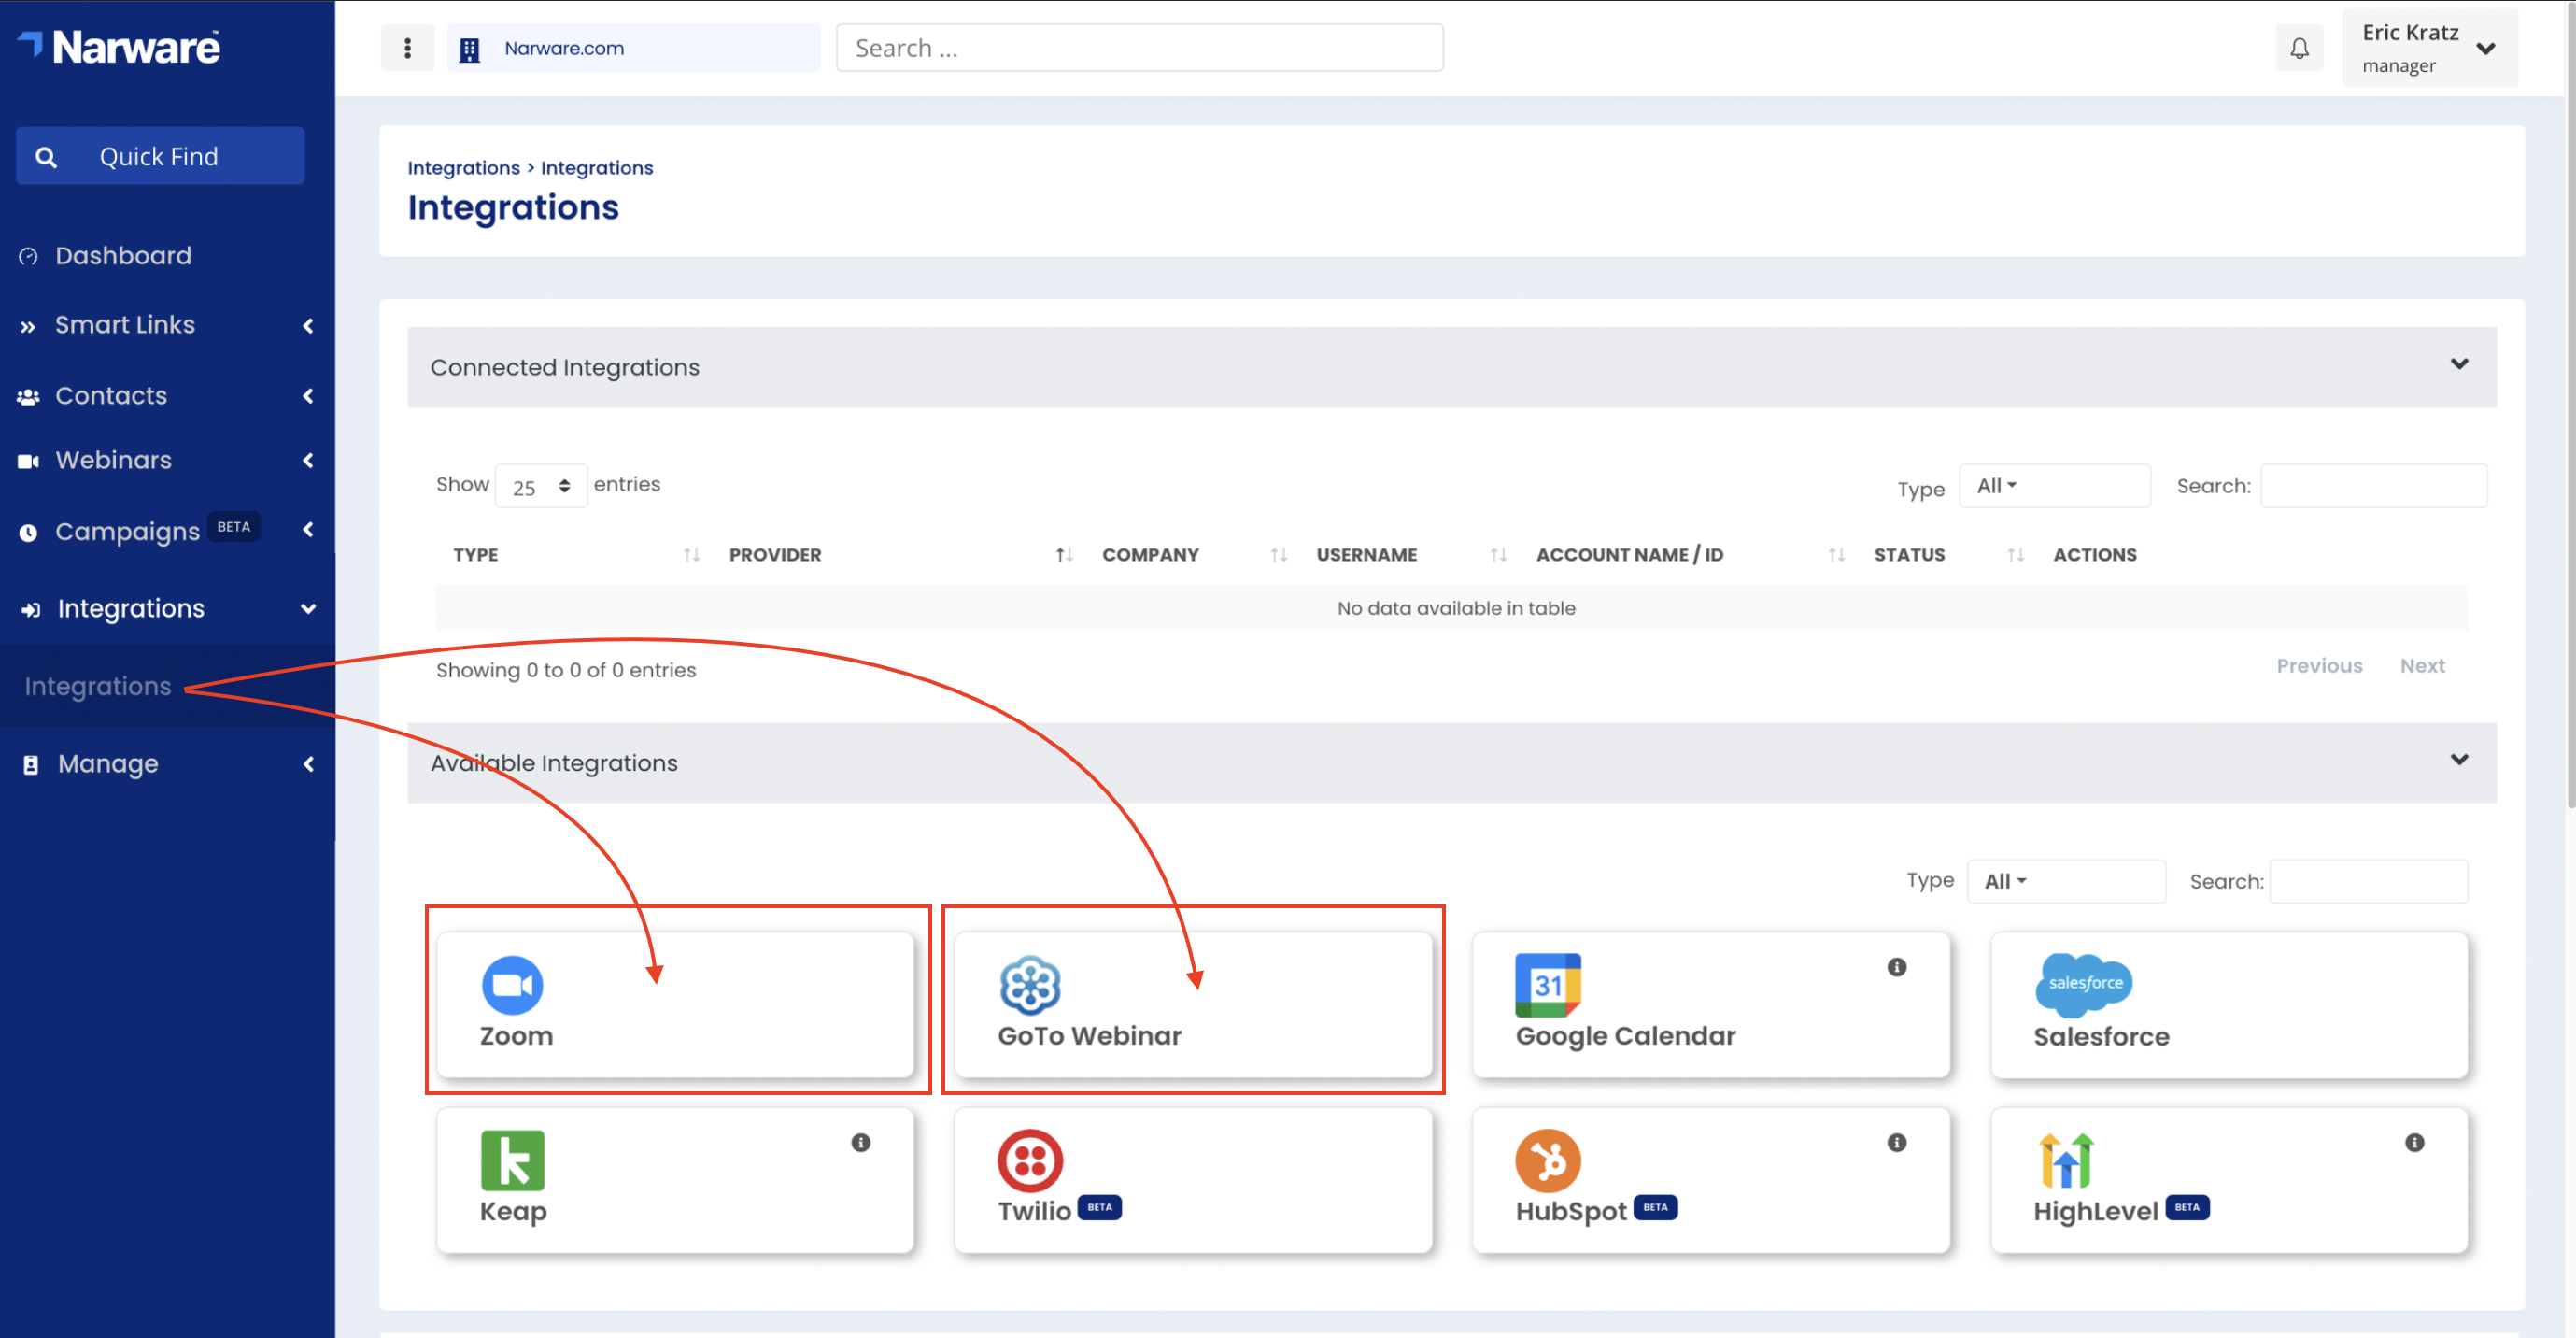
Task: Click Available Integrations Search box
Action: [x=2368, y=881]
